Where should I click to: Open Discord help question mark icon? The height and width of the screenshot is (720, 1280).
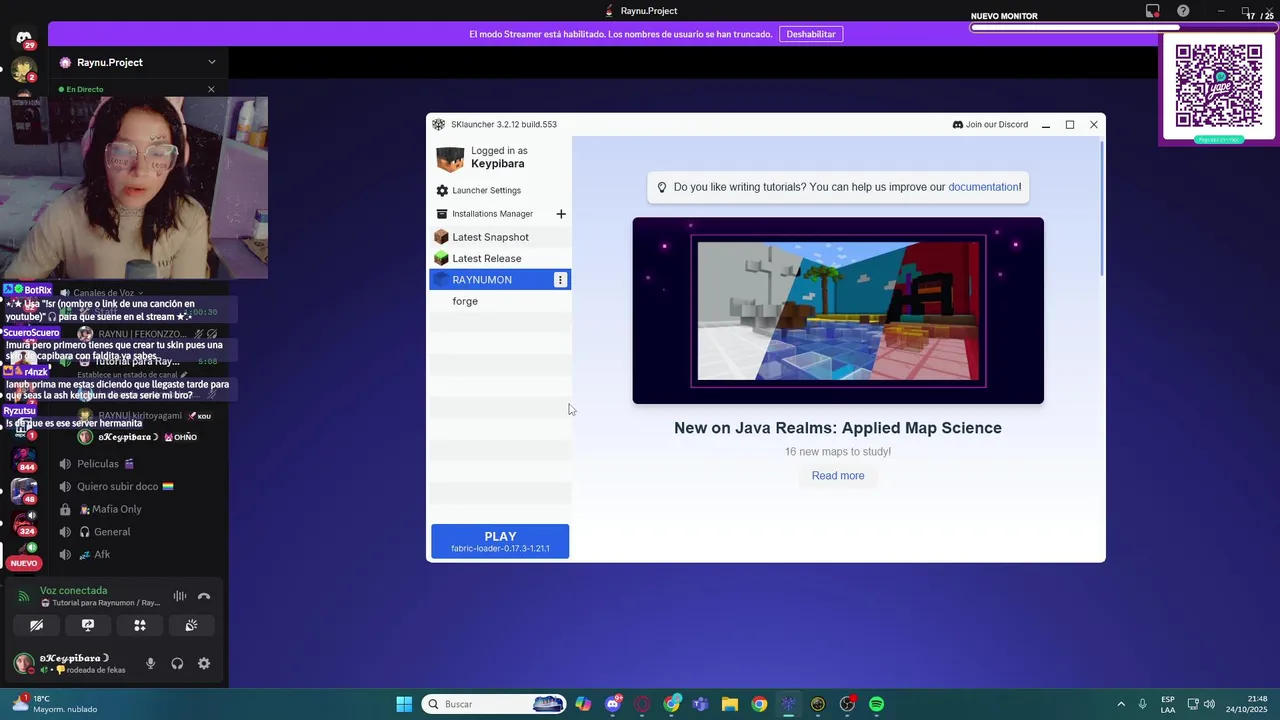(1183, 11)
